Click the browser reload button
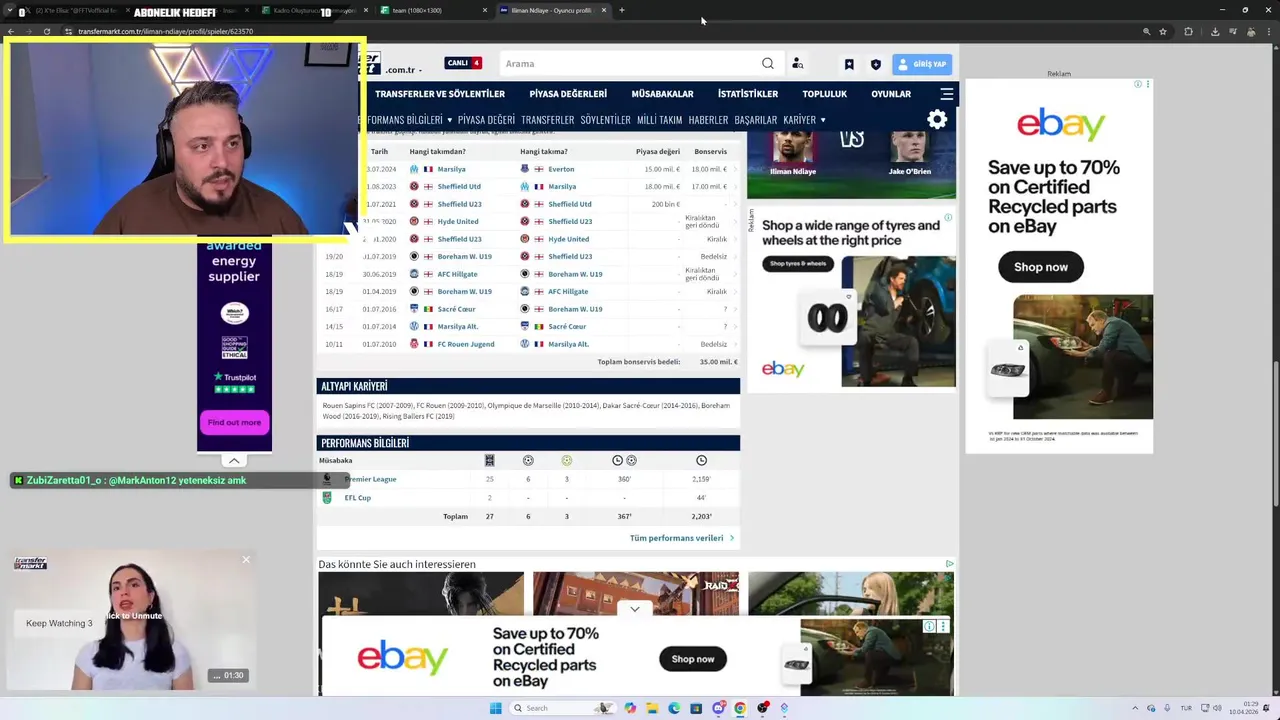1280x720 pixels. pos(46,31)
